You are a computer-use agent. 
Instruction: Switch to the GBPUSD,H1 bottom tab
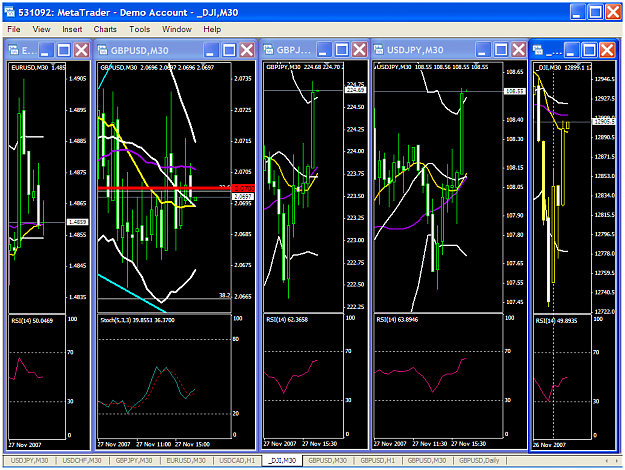[377, 460]
